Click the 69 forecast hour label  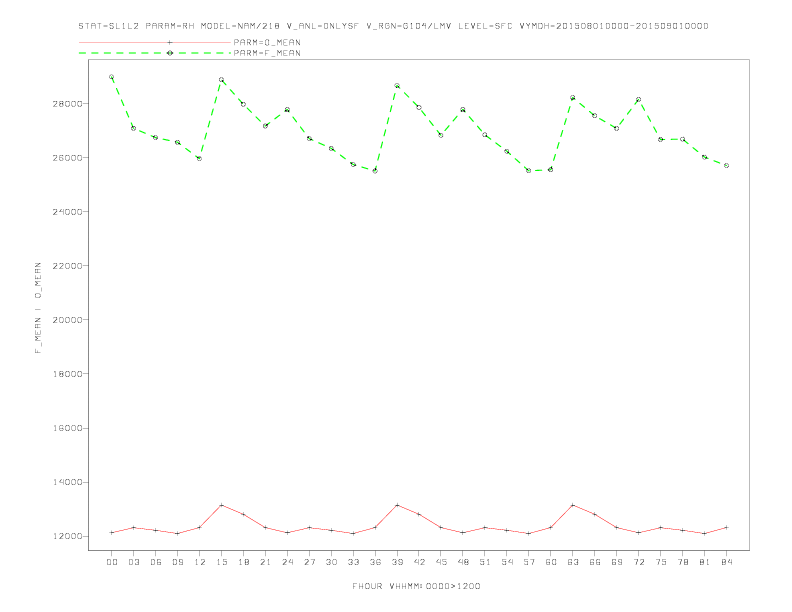tap(617, 562)
